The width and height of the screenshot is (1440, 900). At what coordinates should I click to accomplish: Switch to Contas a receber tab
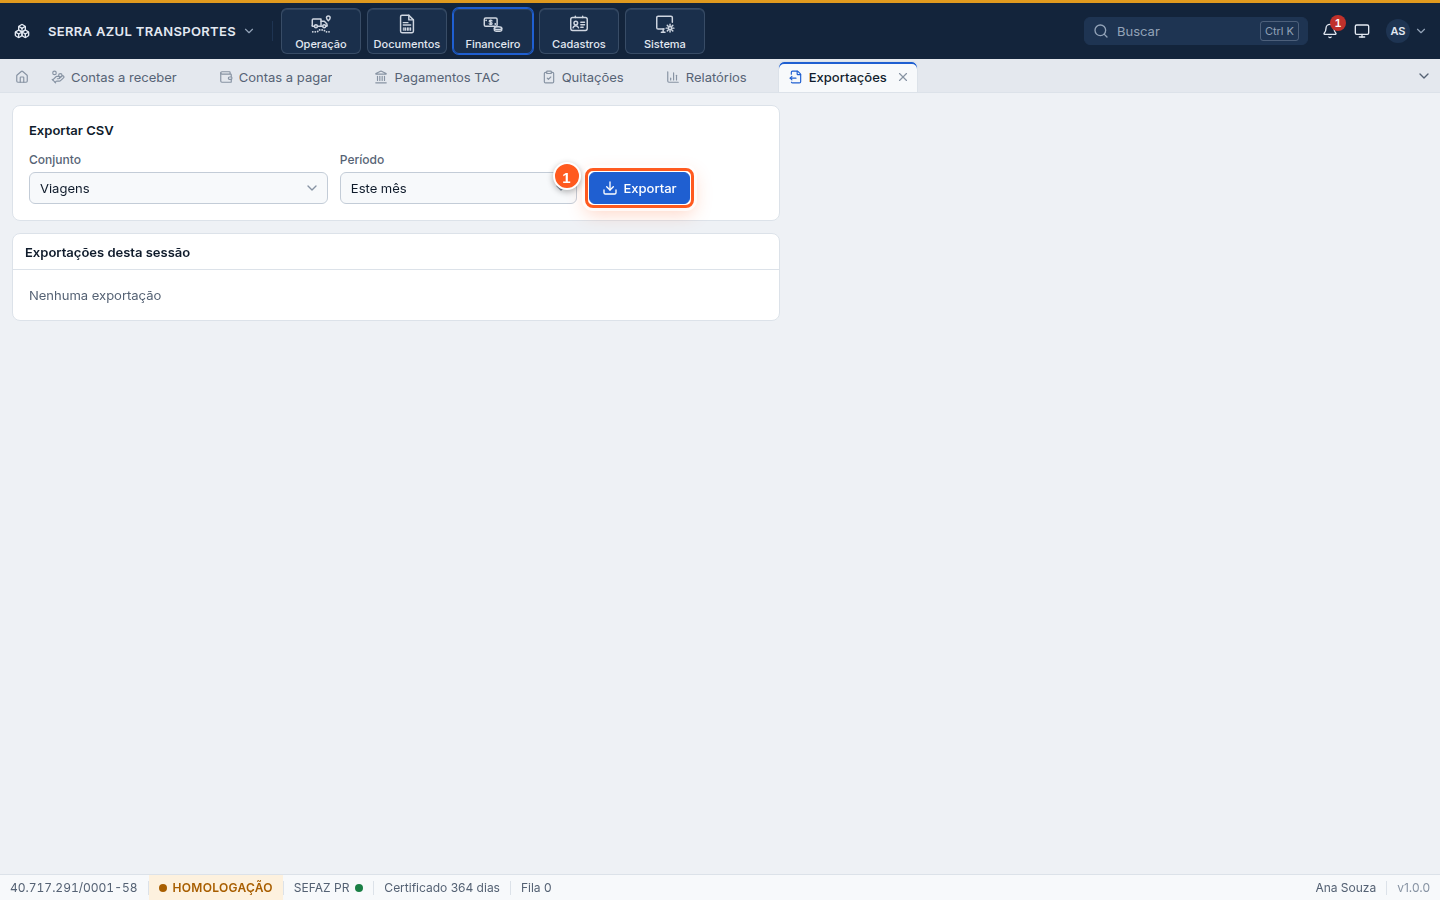point(114,77)
